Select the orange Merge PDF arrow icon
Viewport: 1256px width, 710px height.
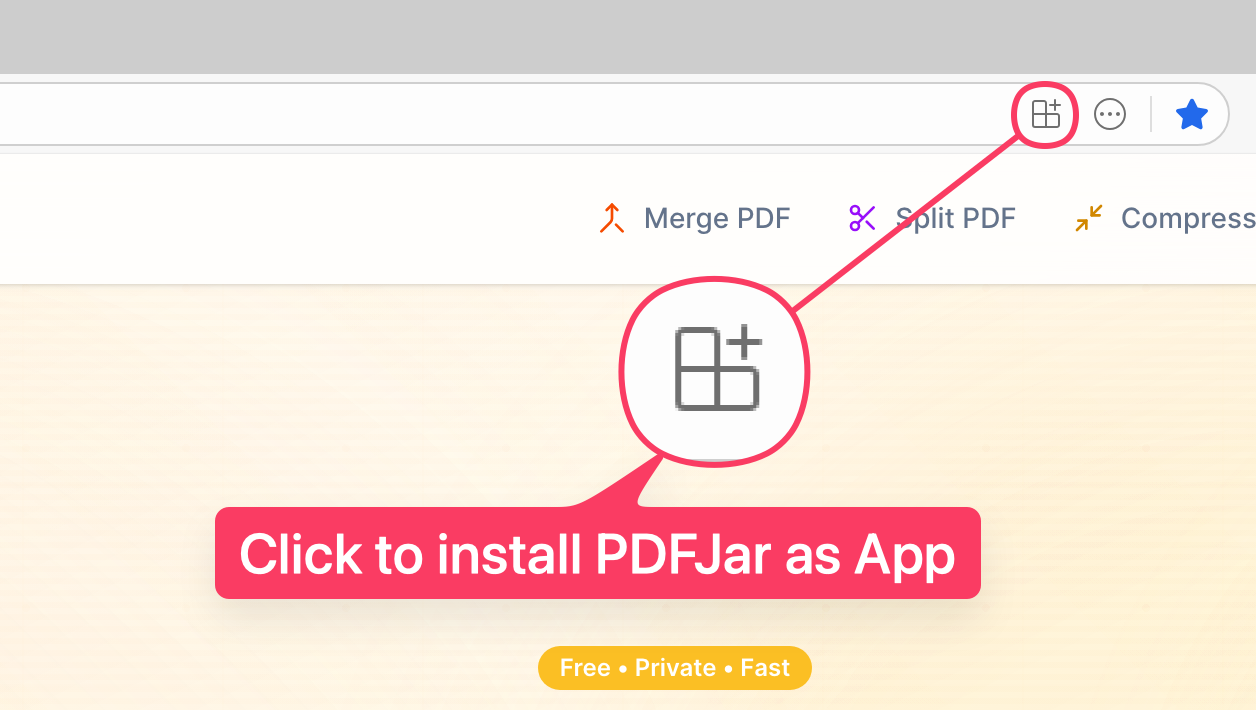coord(610,218)
